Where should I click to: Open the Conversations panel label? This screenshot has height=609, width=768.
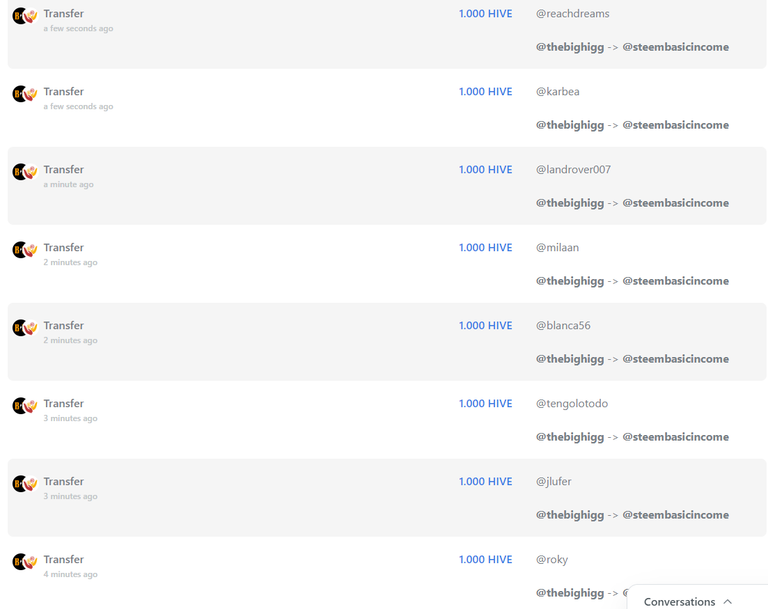[679, 602]
